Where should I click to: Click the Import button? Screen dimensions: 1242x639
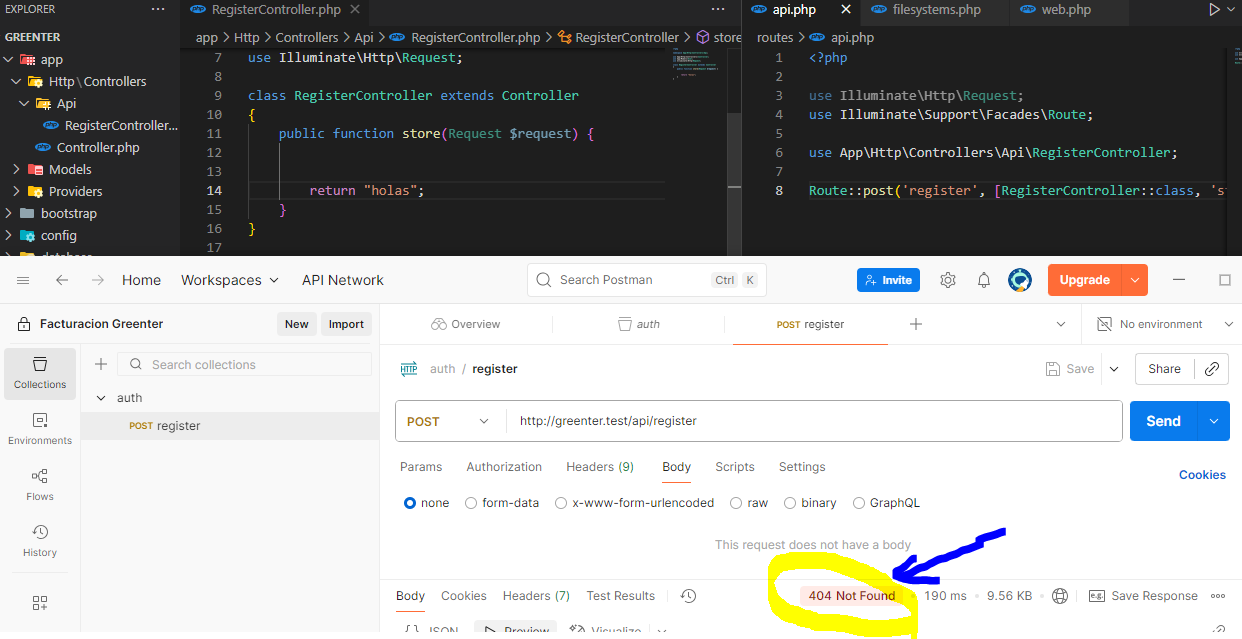point(346,324)
